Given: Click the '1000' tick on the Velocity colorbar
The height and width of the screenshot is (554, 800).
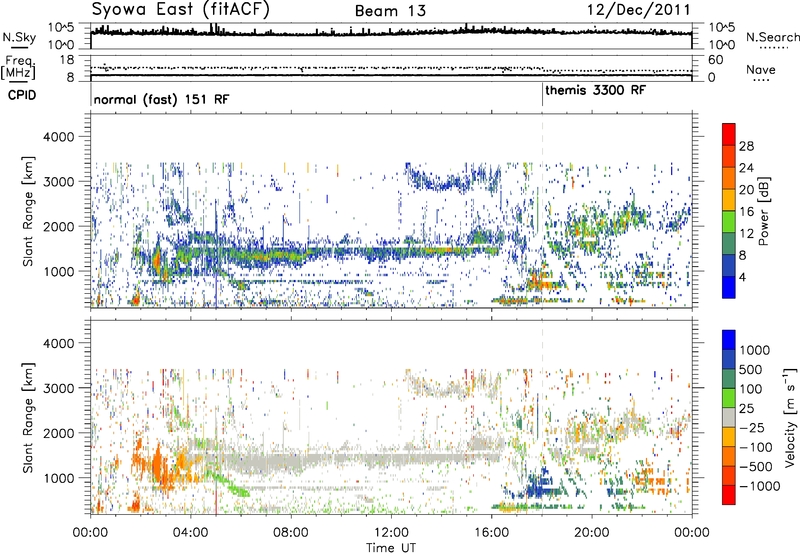Looking at the screenshot, I should tap(754, 350).
